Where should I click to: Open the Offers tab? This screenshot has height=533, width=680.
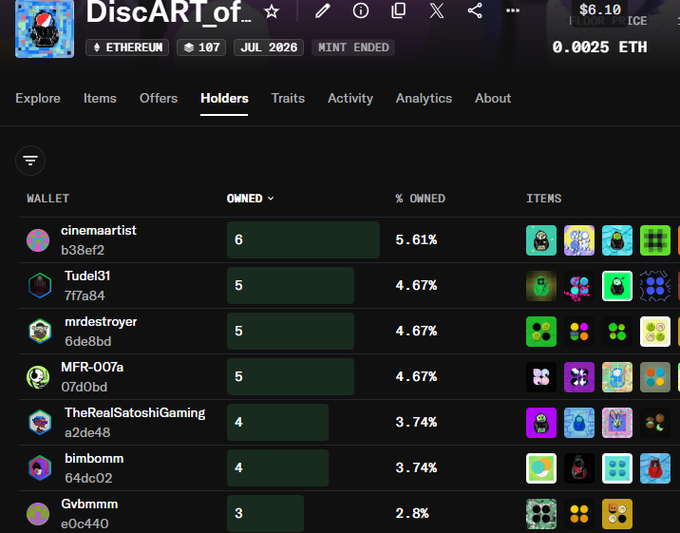[x=158, y=98]
